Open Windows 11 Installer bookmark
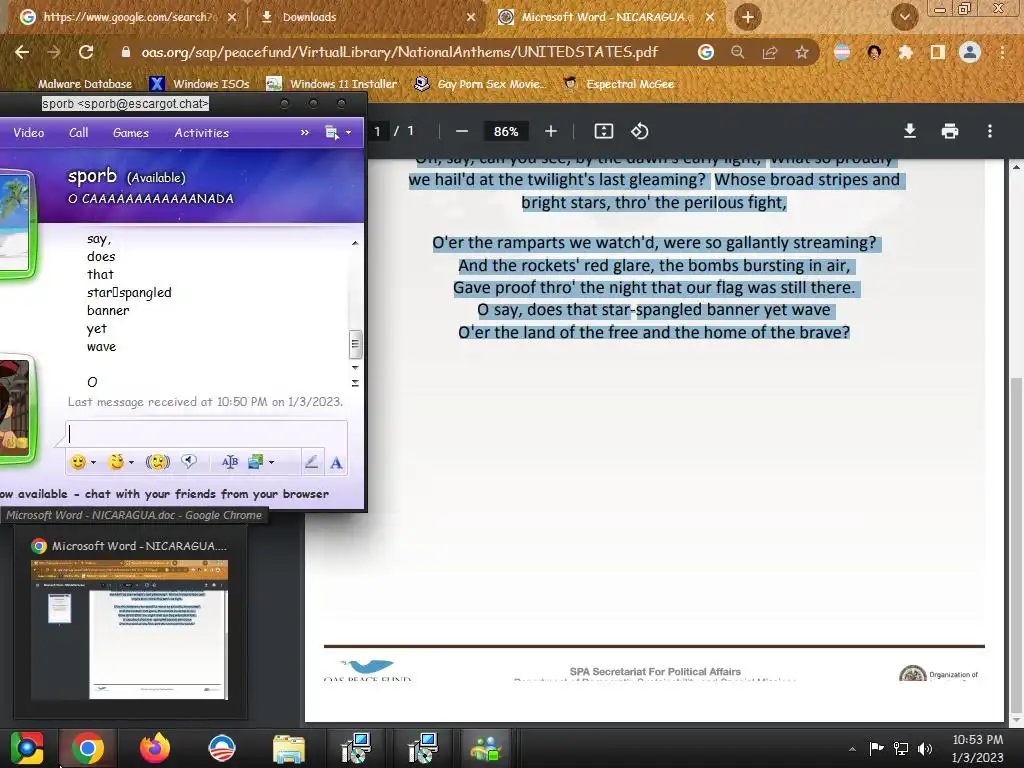Image resolution: width=1024 pixels, height=768 pixels. tap(332, 84)
